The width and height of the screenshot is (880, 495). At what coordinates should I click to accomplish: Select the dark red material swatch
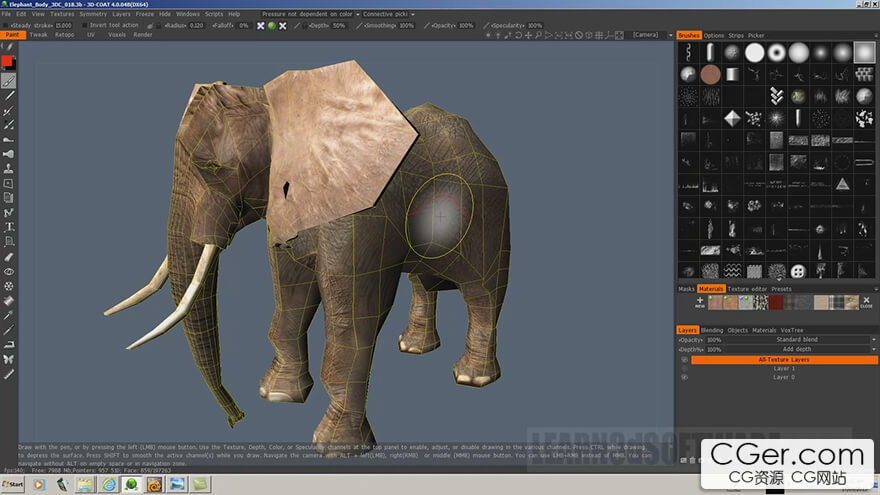776,302
